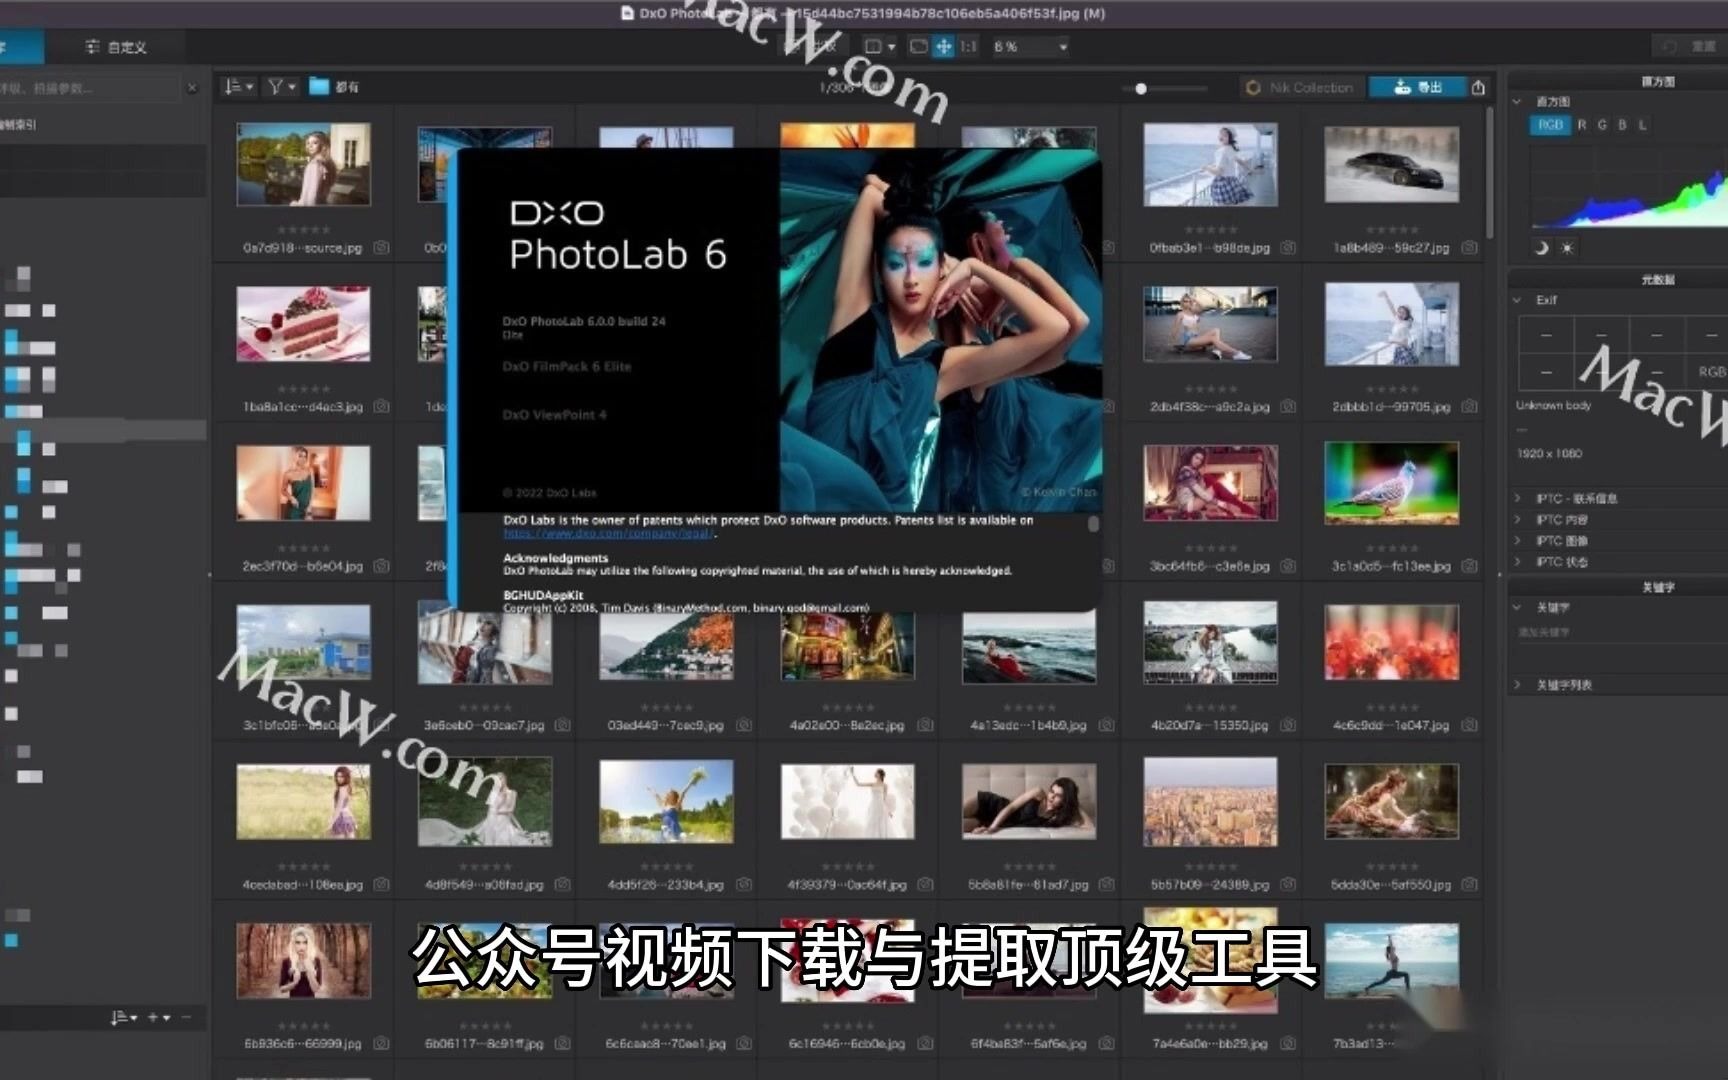Select the 1:1 zoom icon
The width and height of the screenshot is (1728, 1080).
[968, 47]
